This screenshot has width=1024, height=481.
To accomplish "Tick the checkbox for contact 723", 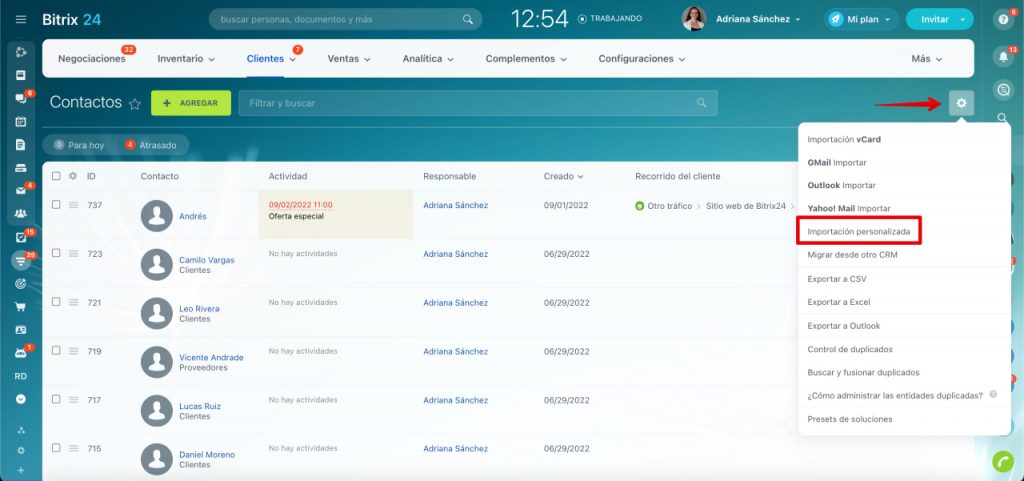I will (x=57, y=254).
